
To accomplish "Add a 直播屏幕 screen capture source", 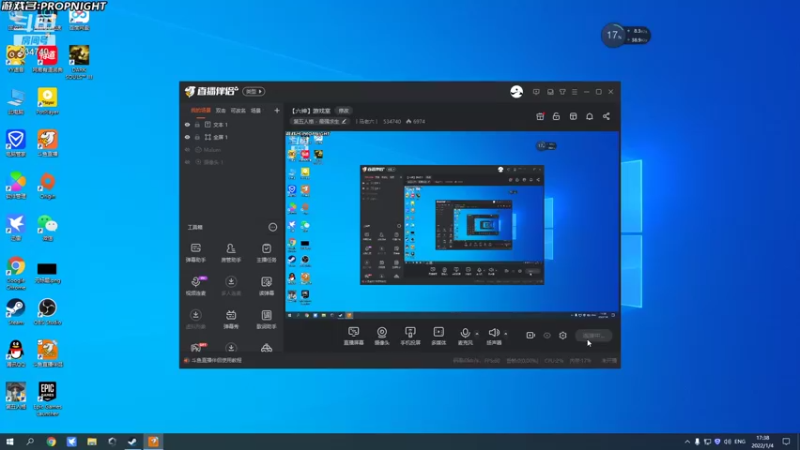I will (354, 336).
